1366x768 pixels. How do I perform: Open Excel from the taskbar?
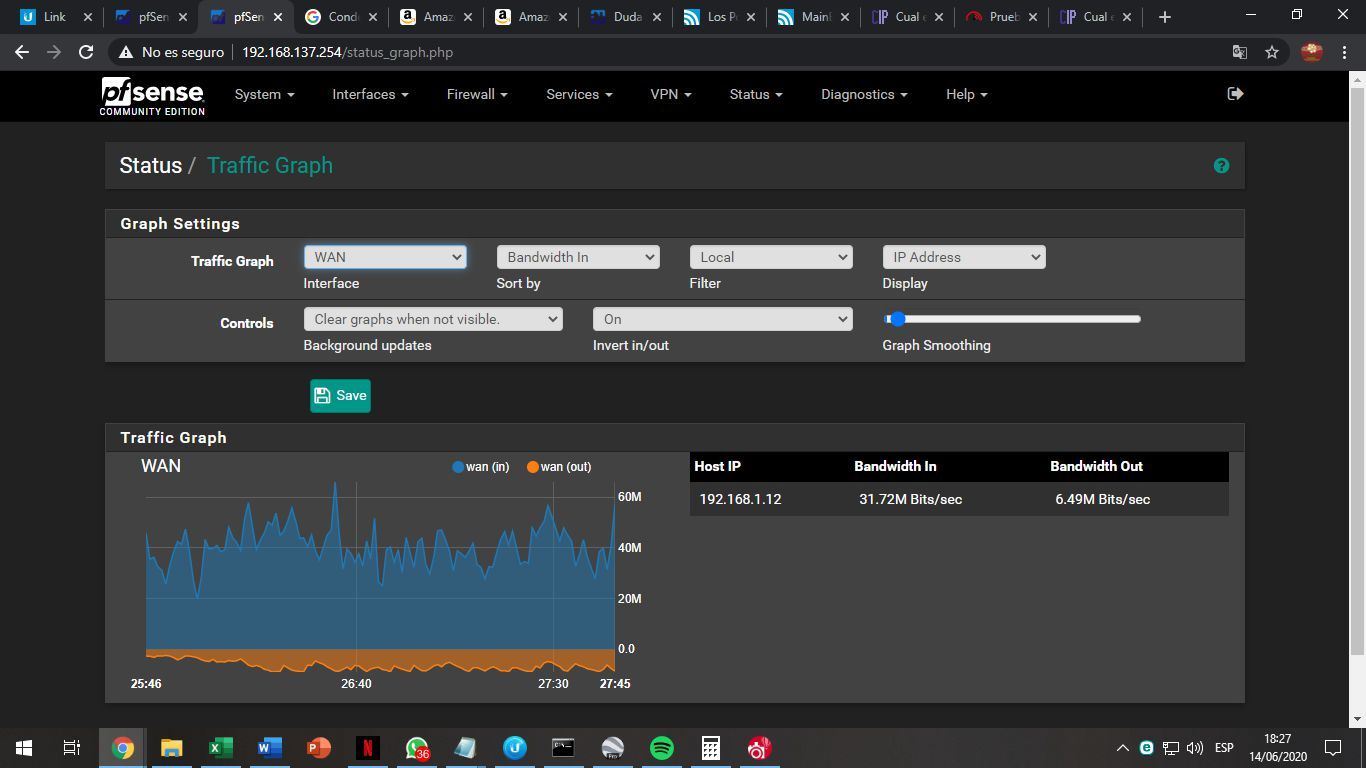point(220,748)
